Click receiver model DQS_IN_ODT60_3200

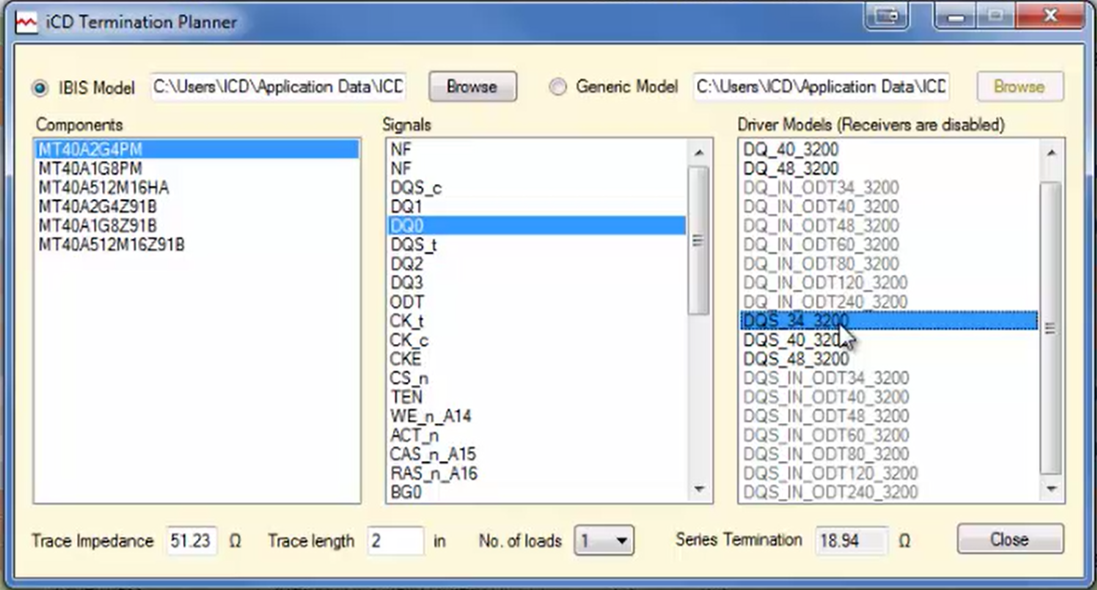889,435
